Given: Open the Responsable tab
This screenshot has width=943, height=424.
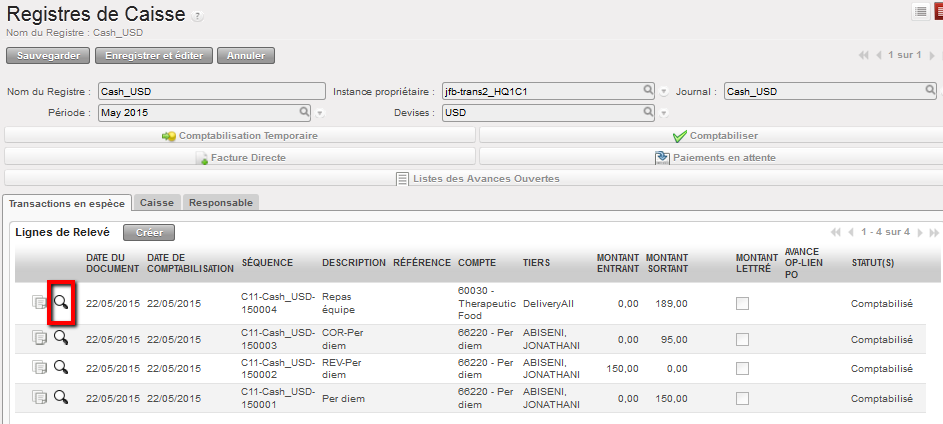Looking at the screenshot, I should pyautogui.click(x=221, y=203).
